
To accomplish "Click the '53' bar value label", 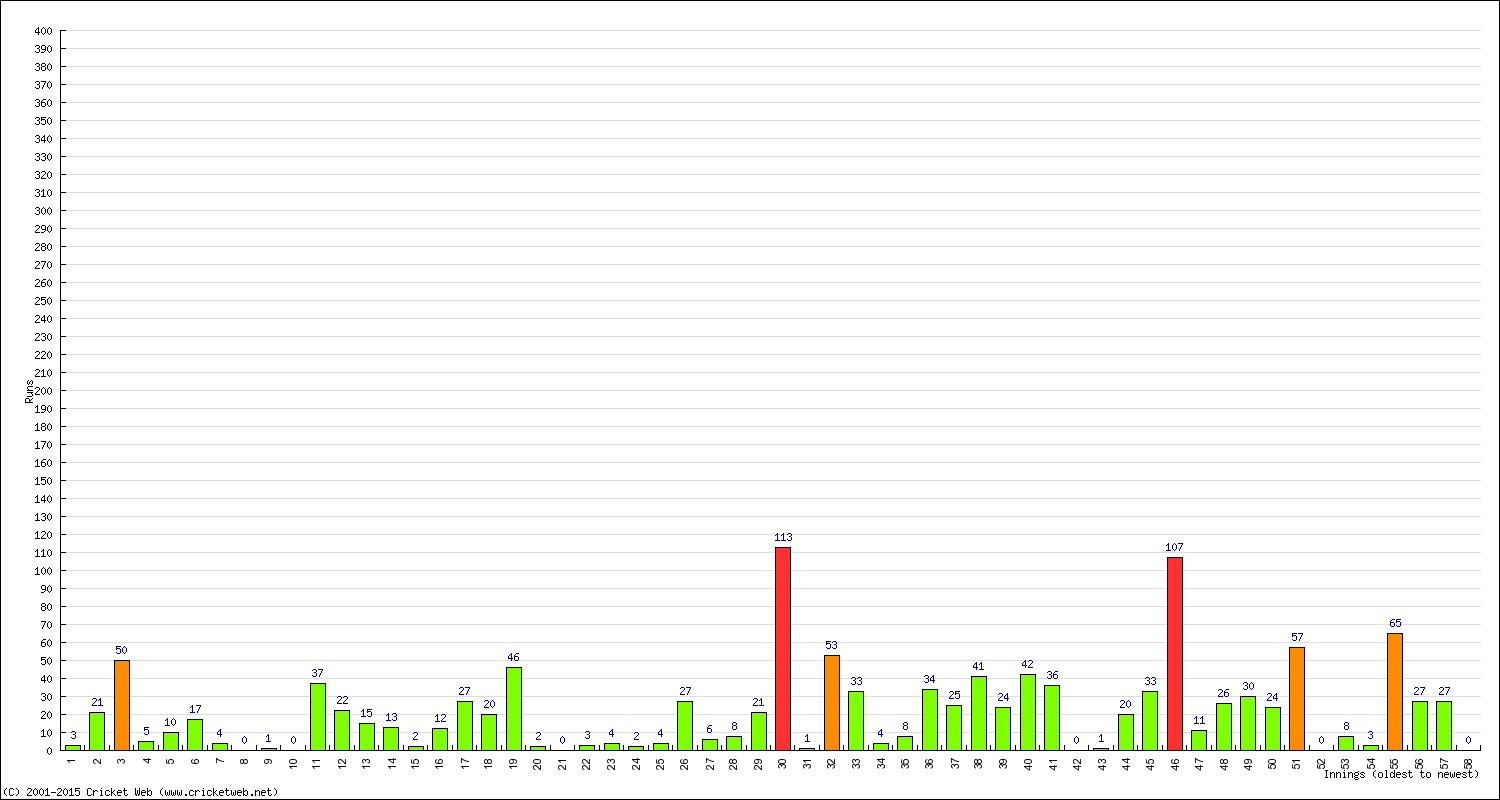I will pos(831,646).
